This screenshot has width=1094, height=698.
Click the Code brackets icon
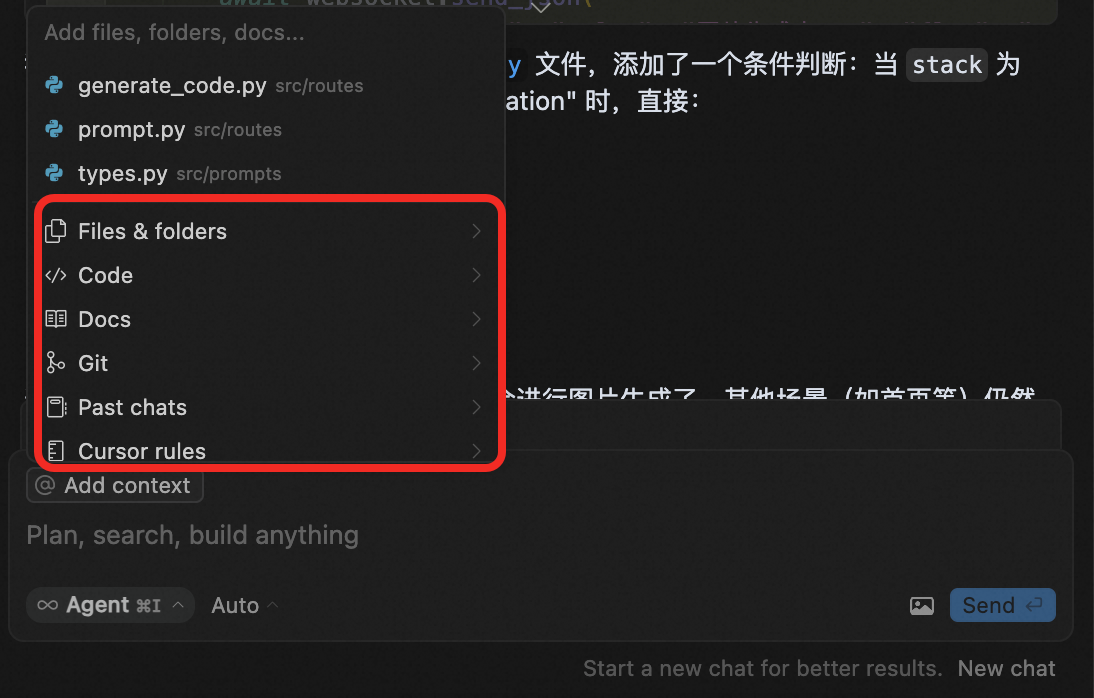(x=56, y=275)
